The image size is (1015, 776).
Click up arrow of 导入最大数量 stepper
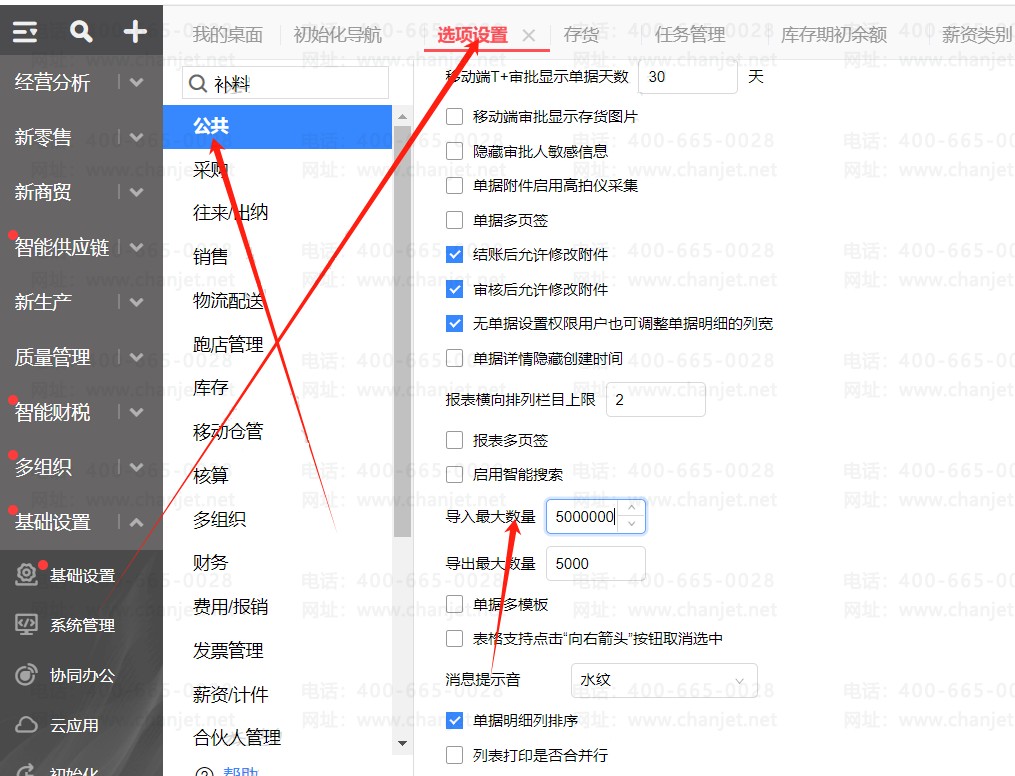(x=632, y=507)
